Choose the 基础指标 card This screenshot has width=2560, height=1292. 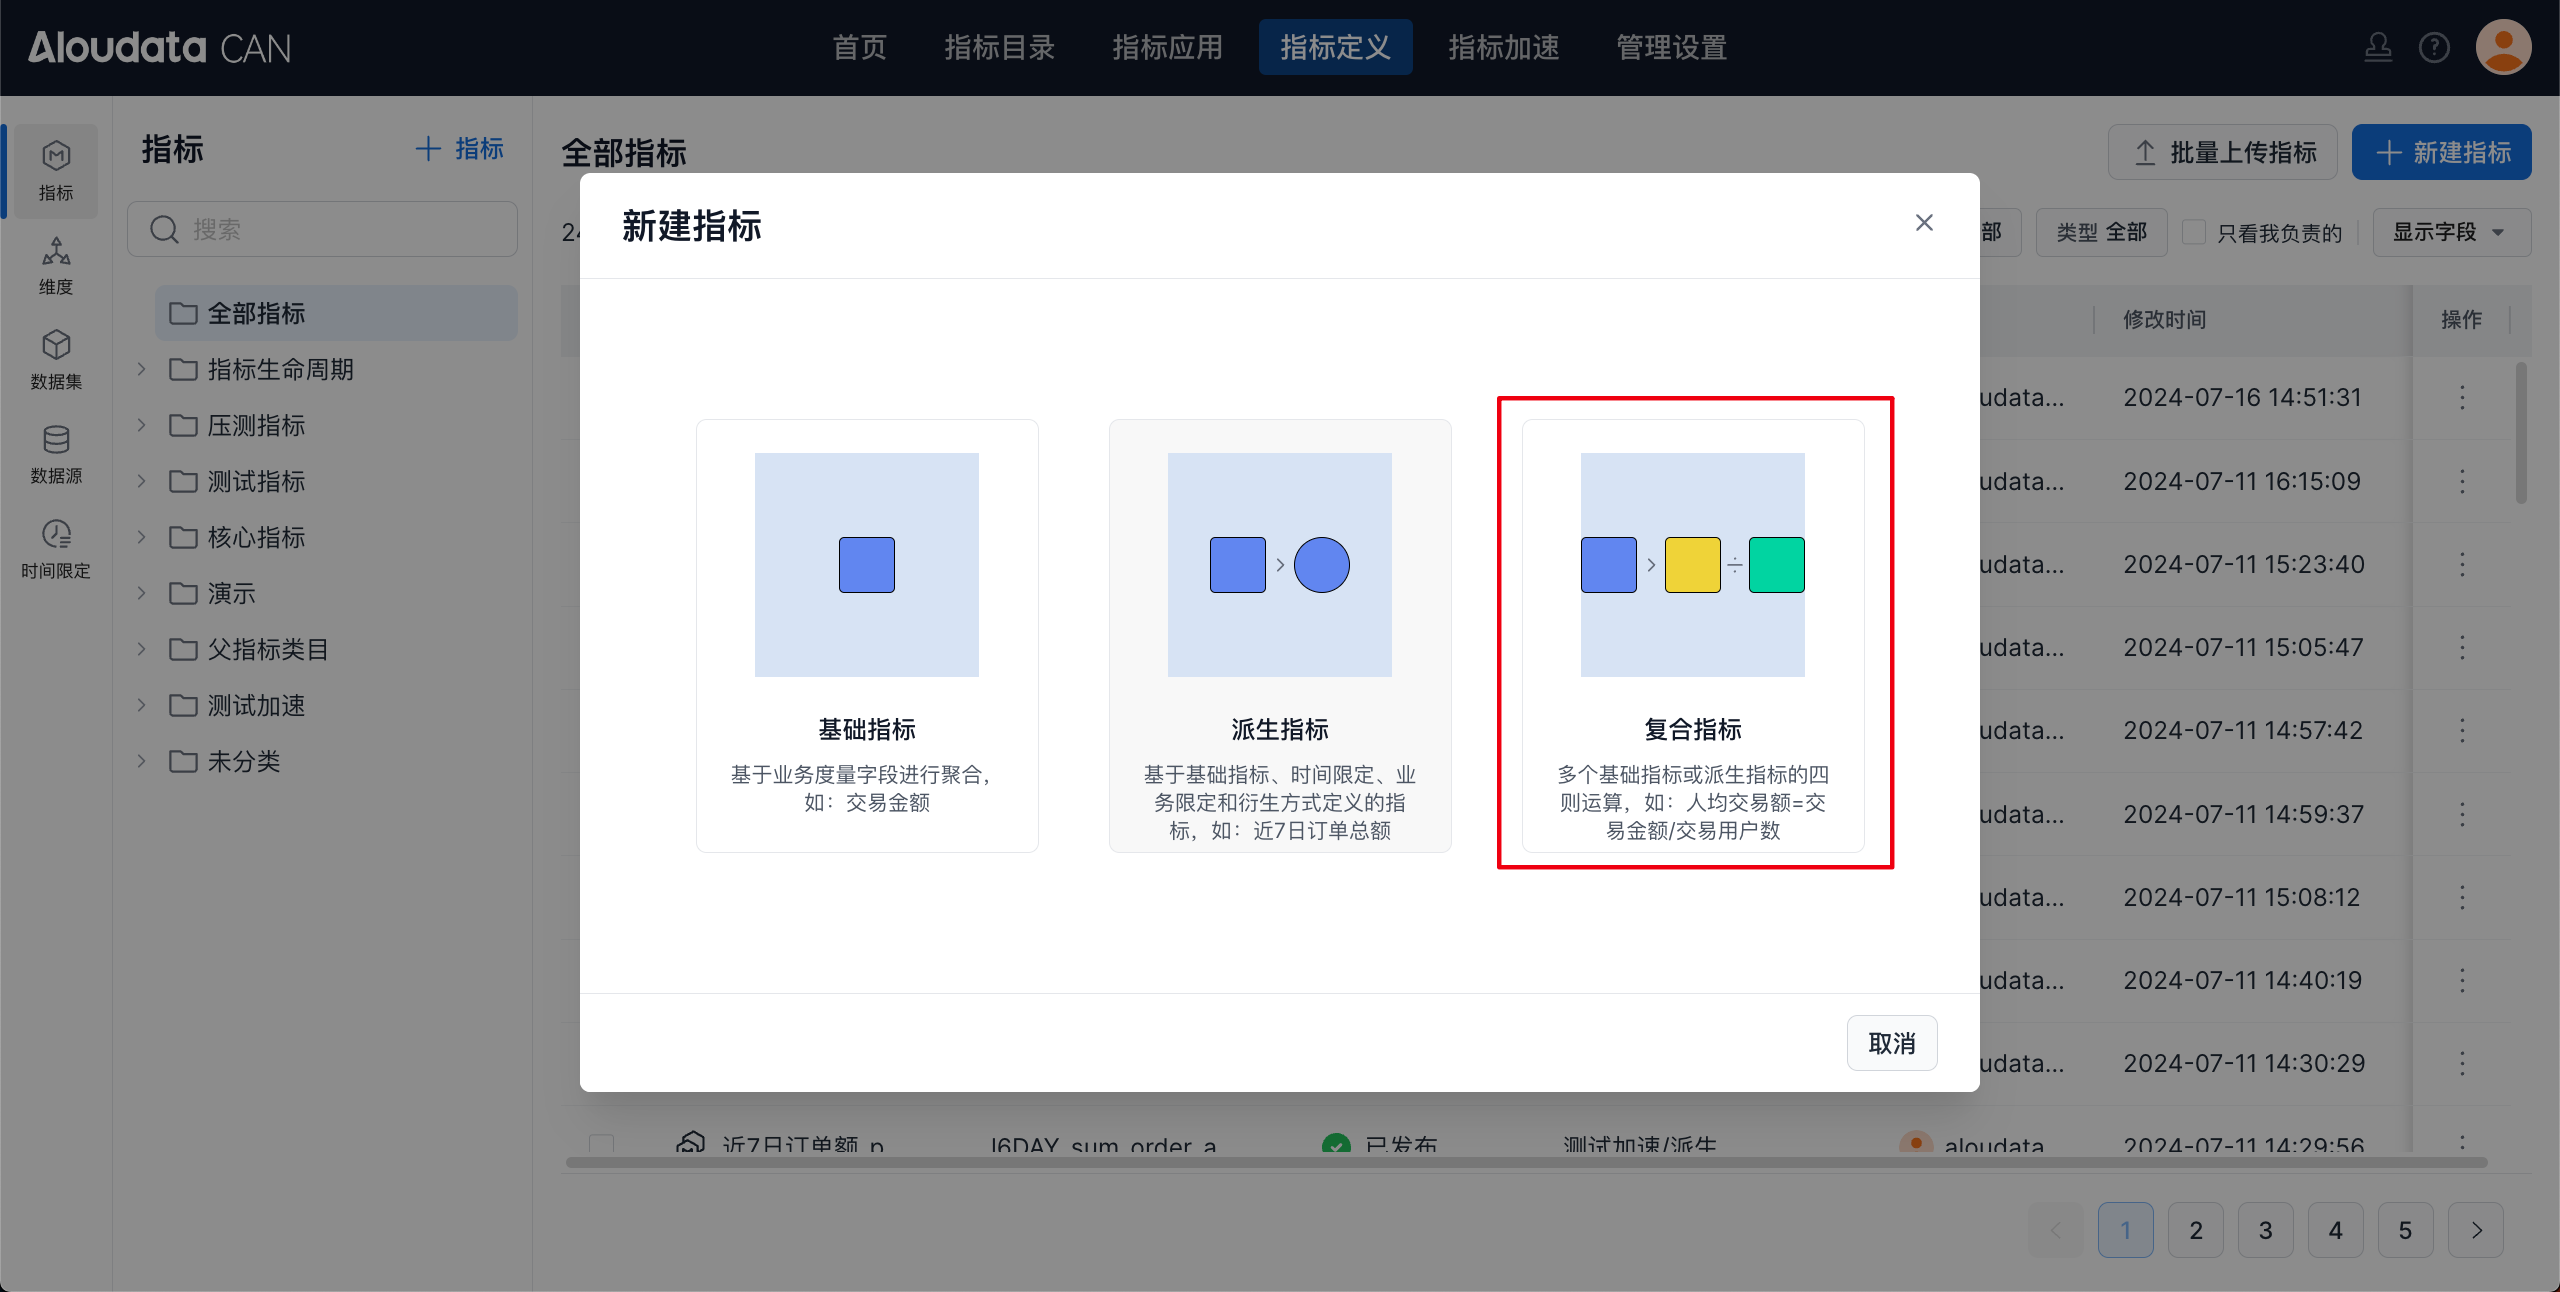[x=867, y=635]
